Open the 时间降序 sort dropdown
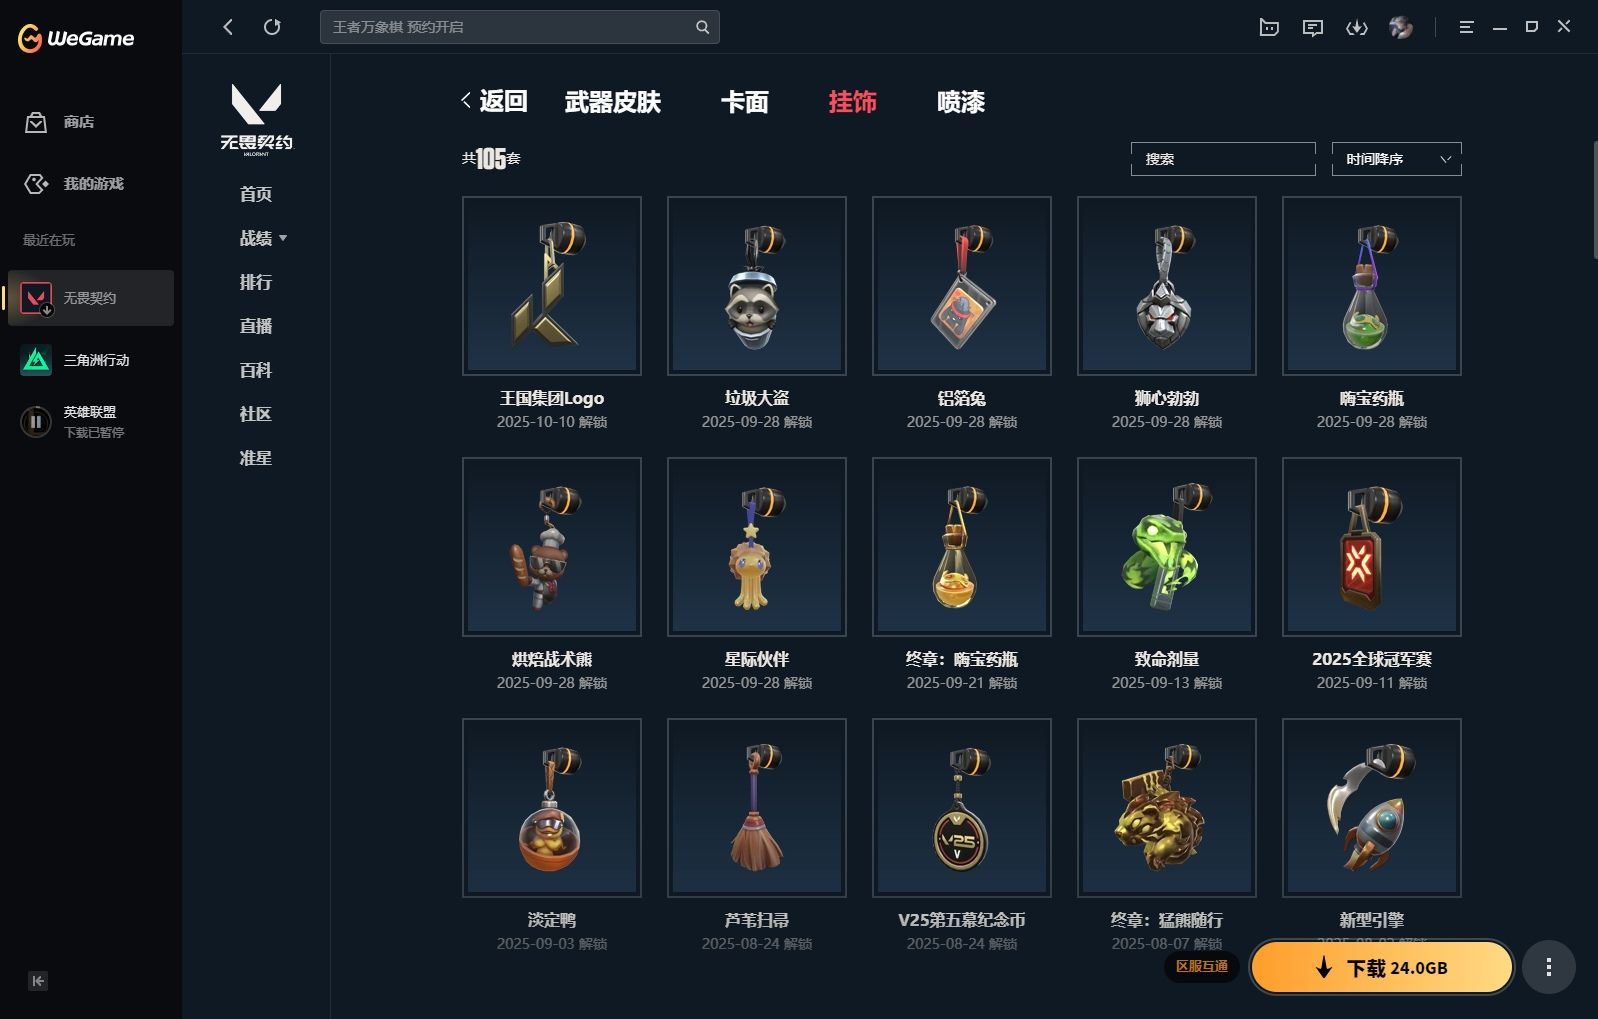Viewport: 1598px width, 1019px height. click(x=1396, y=159)
